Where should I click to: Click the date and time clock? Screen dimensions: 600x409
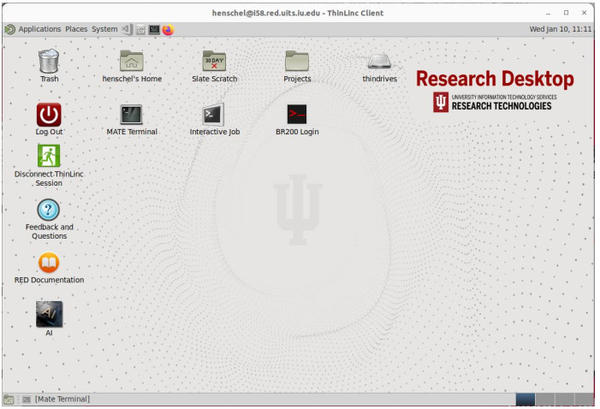coord(560,29)
